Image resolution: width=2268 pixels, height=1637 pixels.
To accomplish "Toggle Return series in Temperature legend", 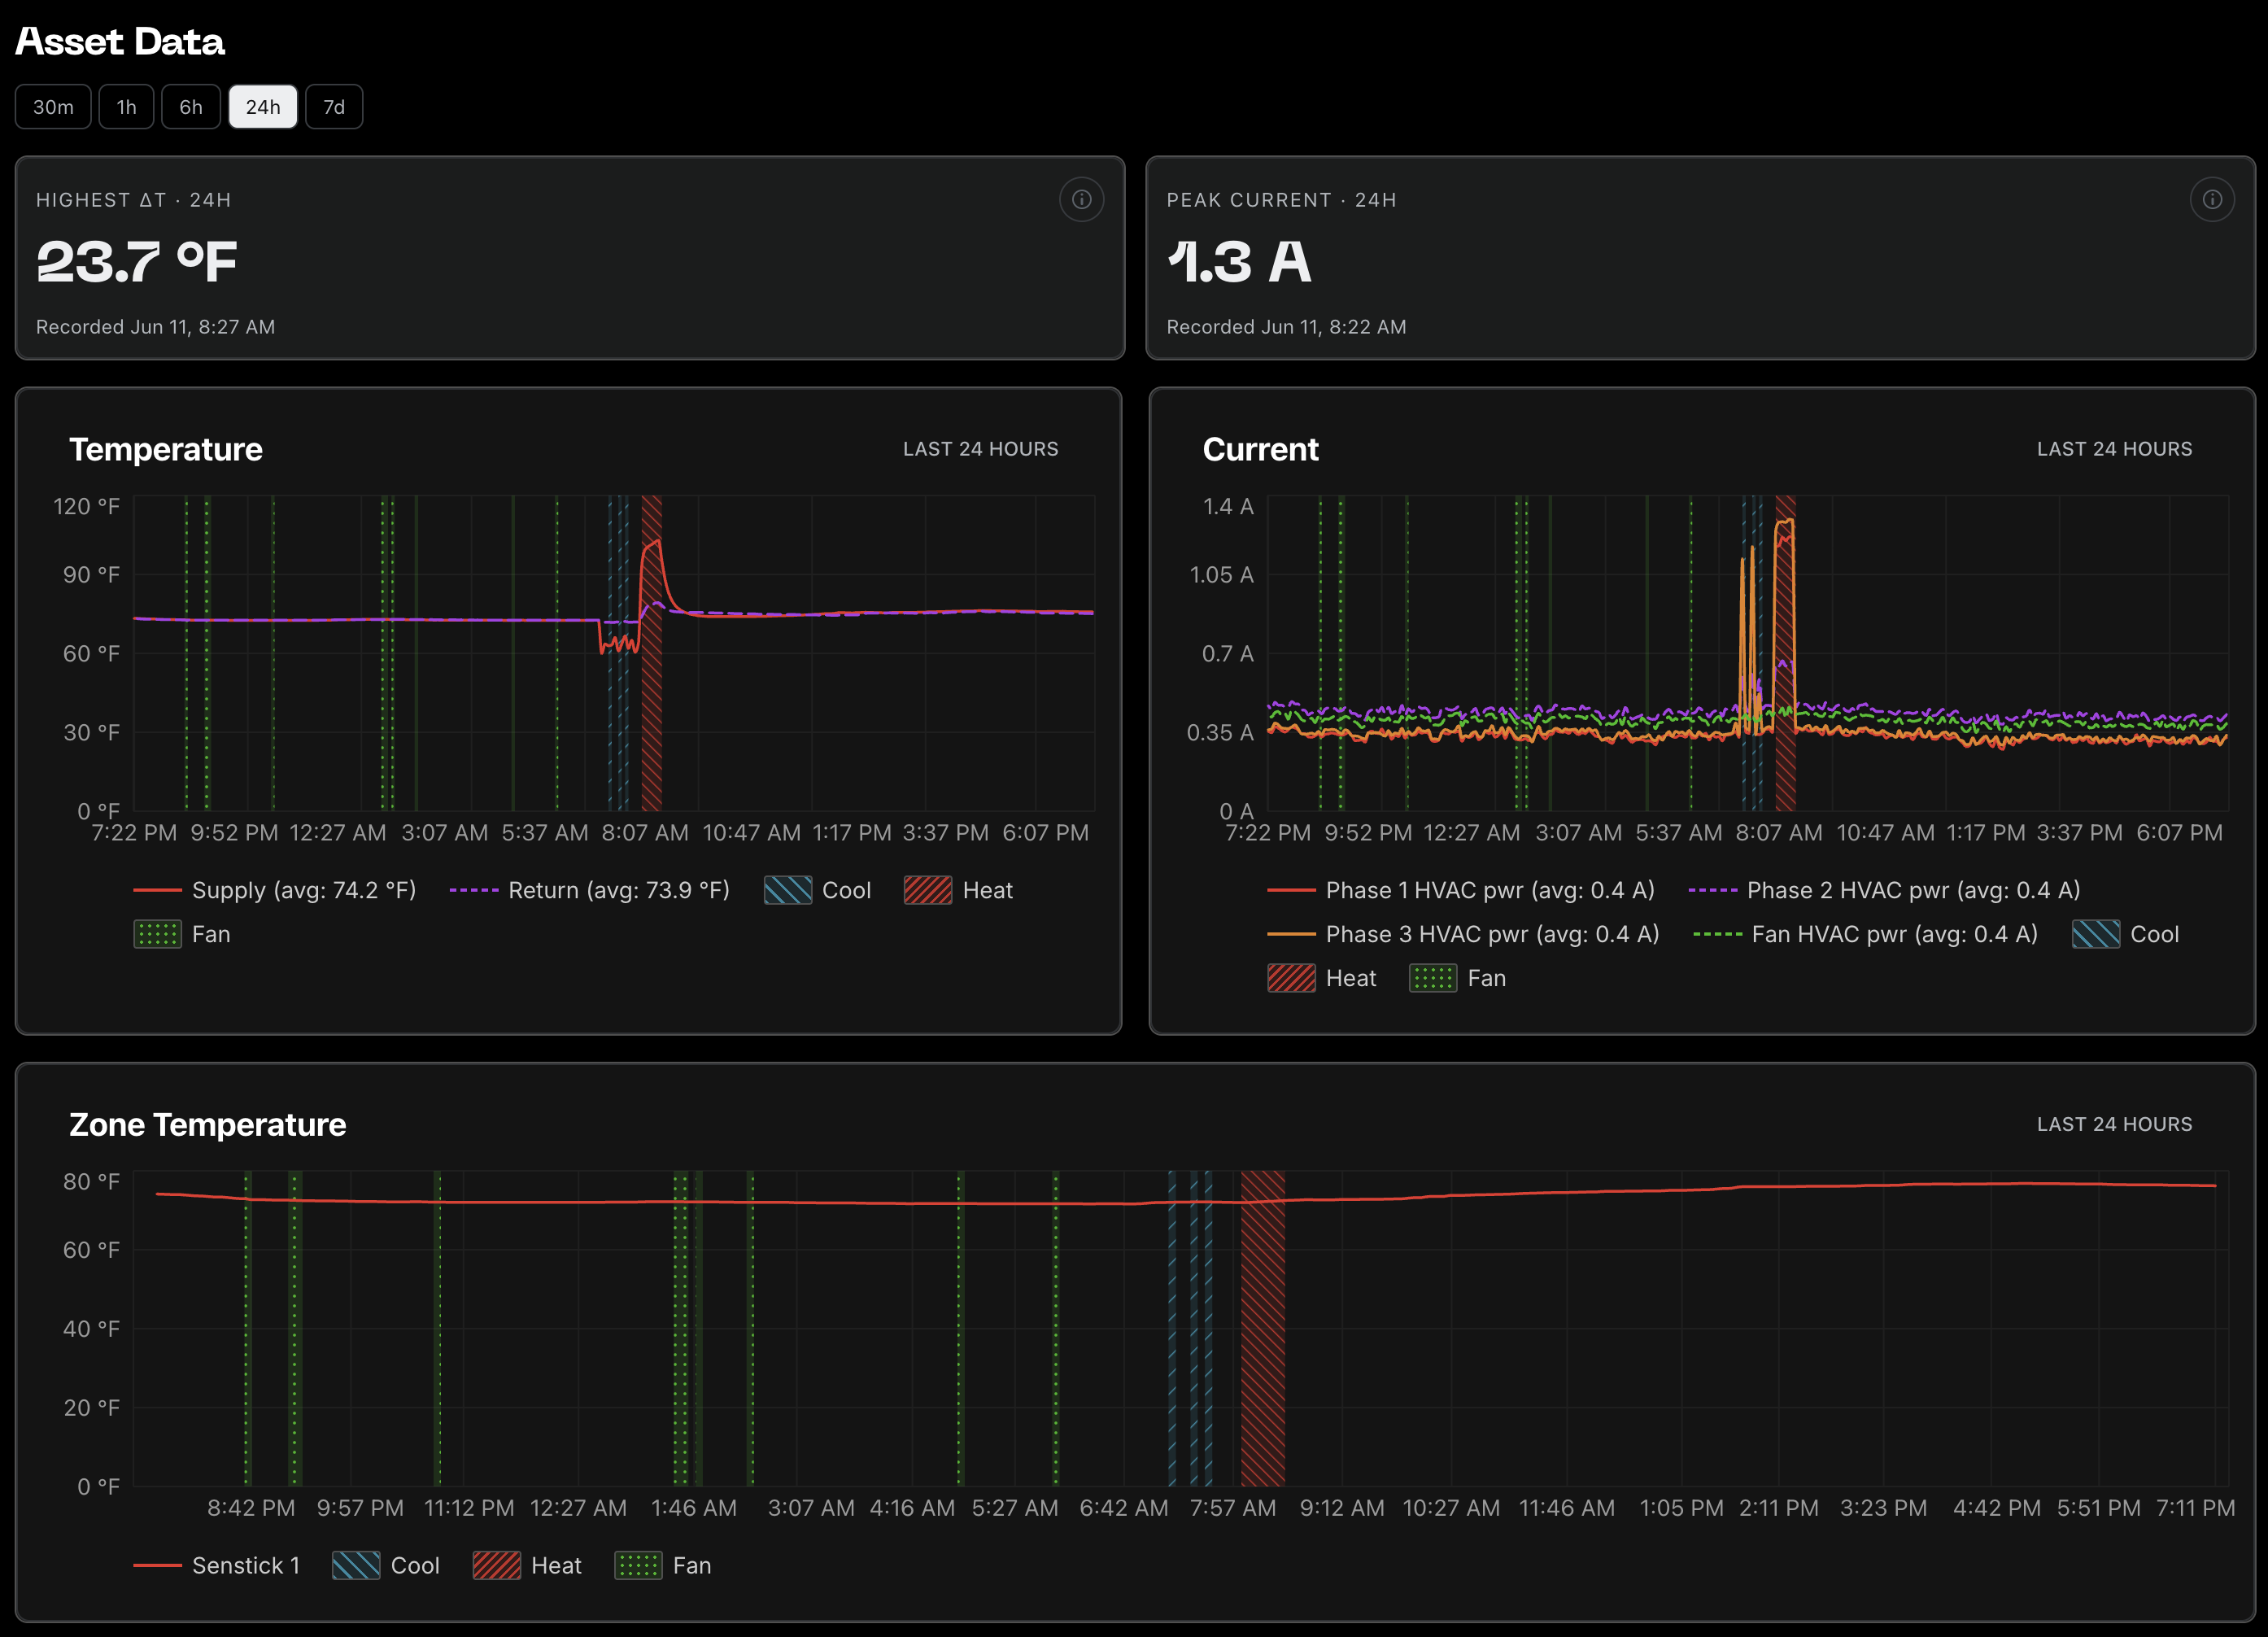I will coord(590,890).
